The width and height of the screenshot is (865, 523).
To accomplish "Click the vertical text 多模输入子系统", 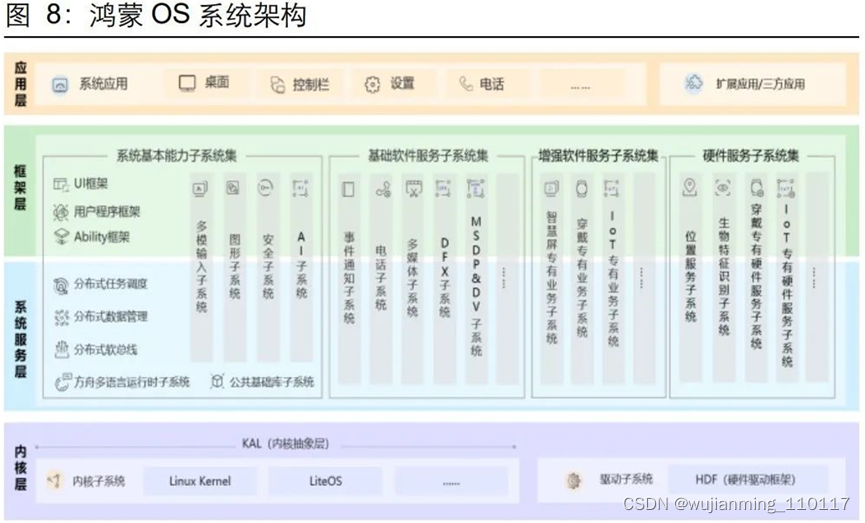I will (x=201, y=267).
